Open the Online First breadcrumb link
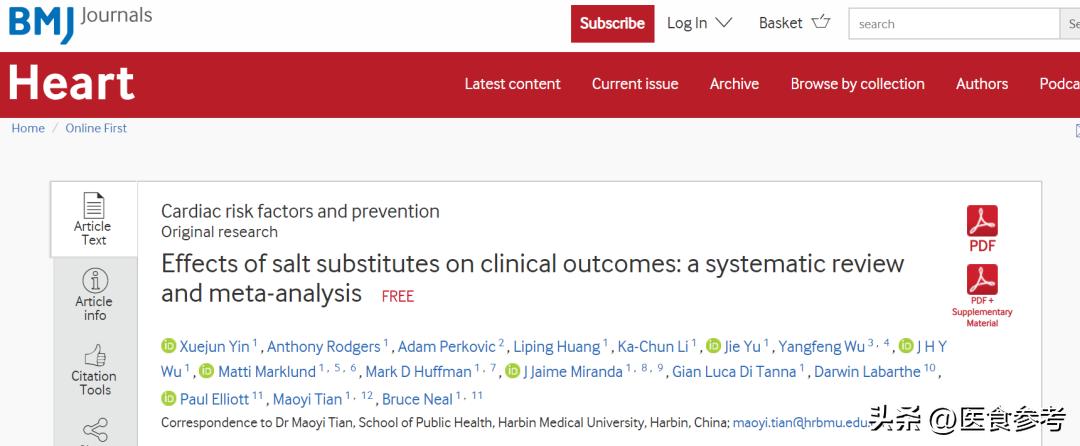1080x446 pixels. [96, 128]
